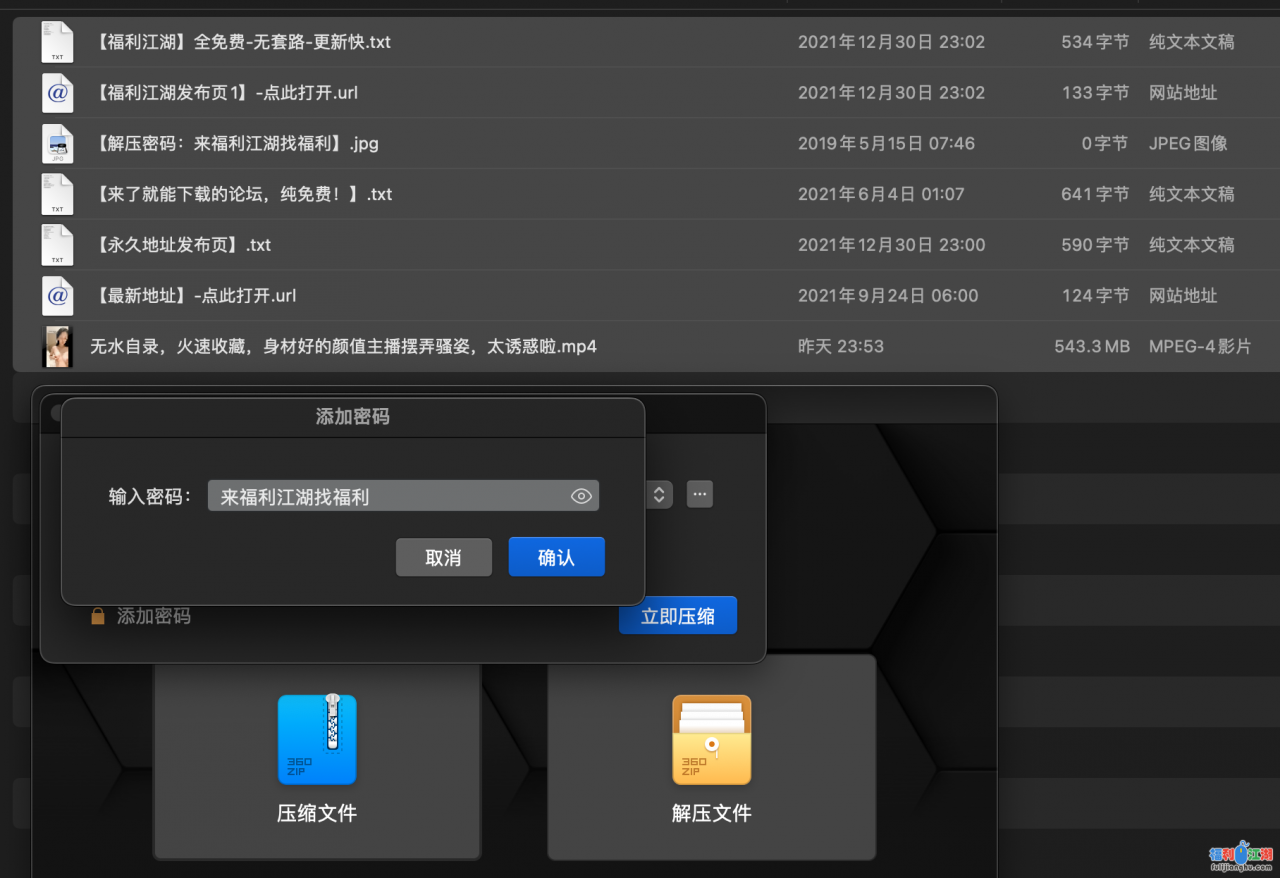Confirm the password with 确认 button

(556, 557)
